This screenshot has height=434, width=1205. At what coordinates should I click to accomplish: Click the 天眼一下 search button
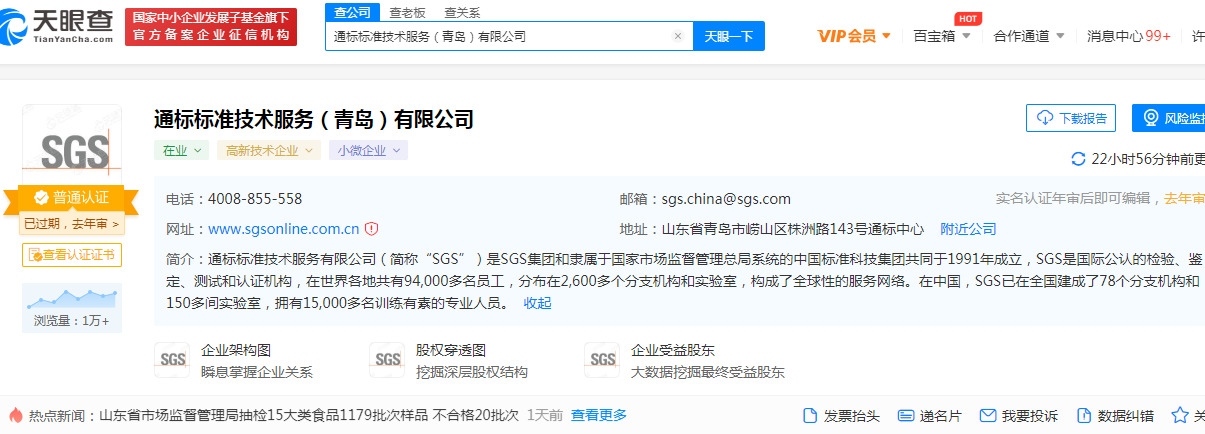(x=729, y=36)
